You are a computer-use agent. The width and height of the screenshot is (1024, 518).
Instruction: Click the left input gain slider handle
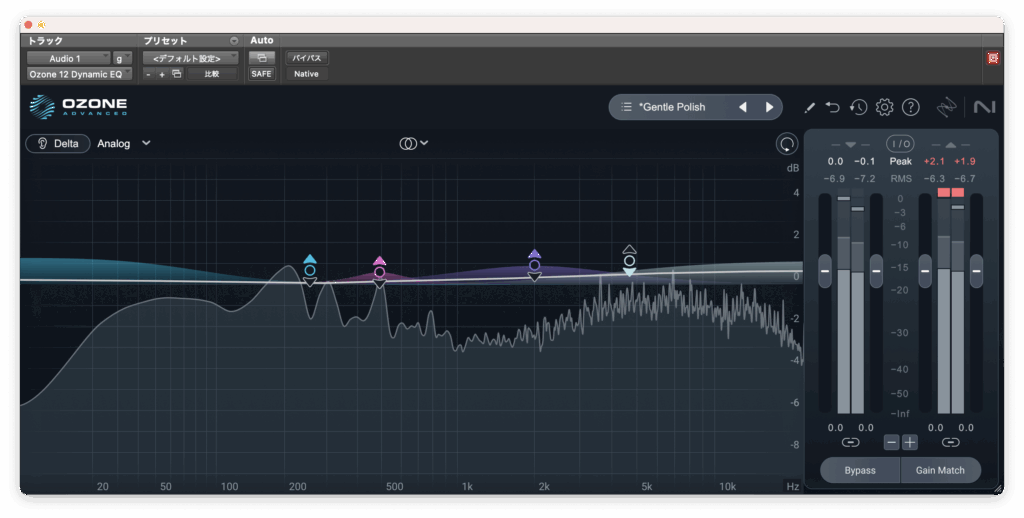825,270
